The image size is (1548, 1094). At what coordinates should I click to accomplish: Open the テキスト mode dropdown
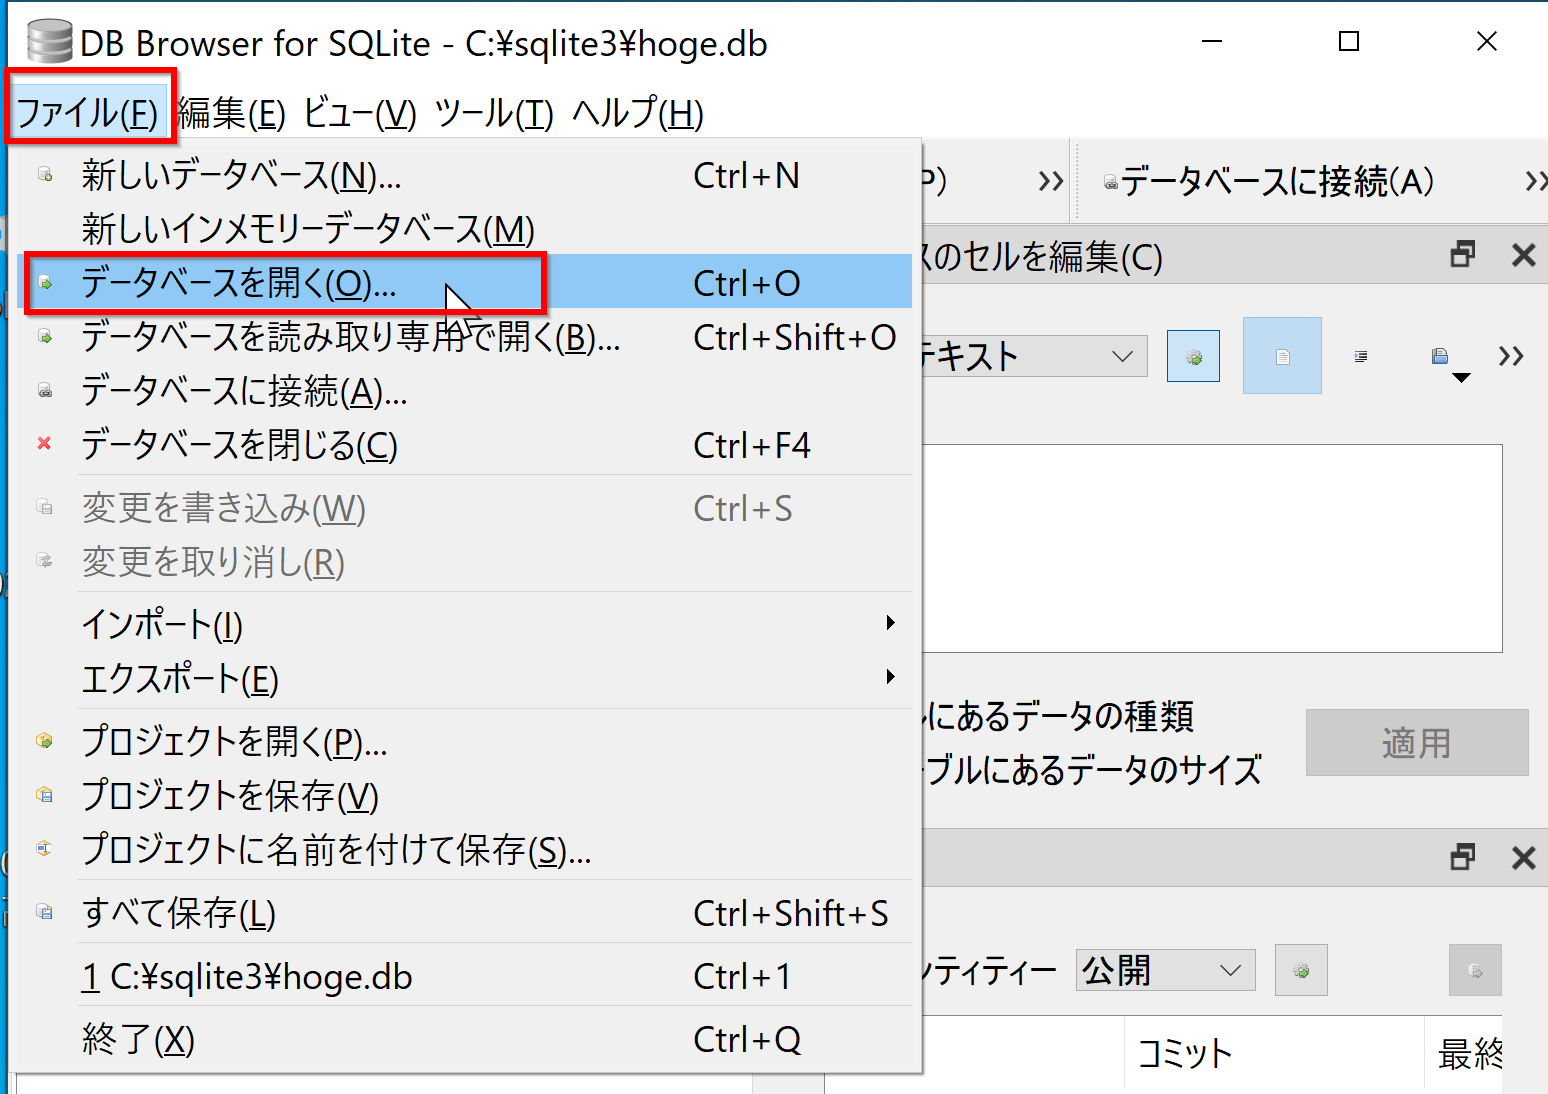coord(1033,356)
